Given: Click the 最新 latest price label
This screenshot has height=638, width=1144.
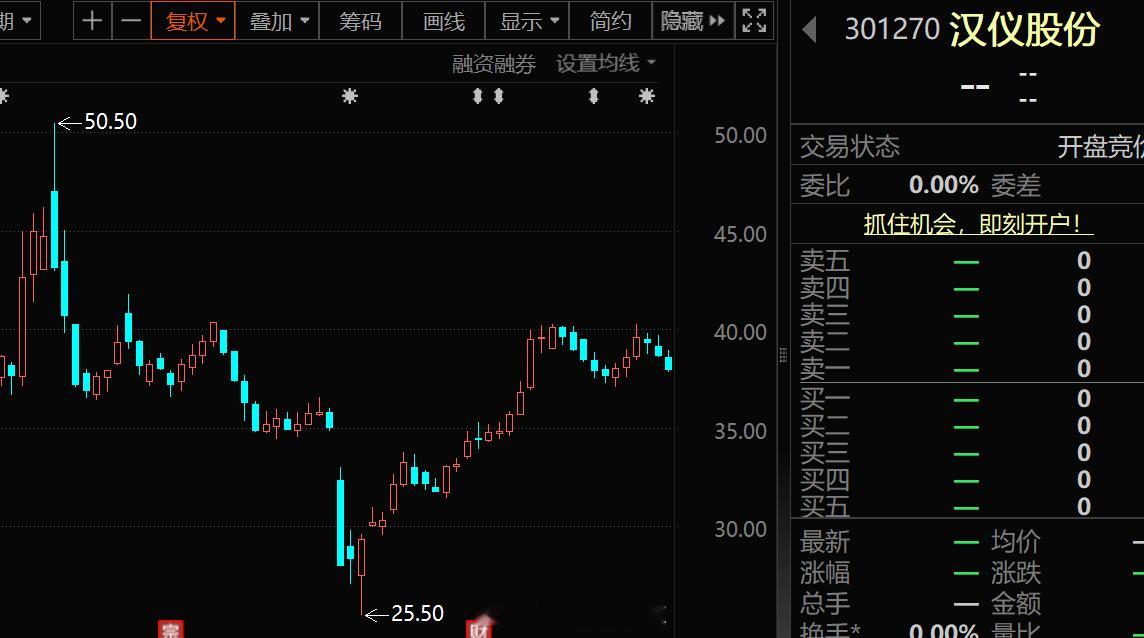Looking at the screenshot, I should pyautogui.click(x=824, y=542).
